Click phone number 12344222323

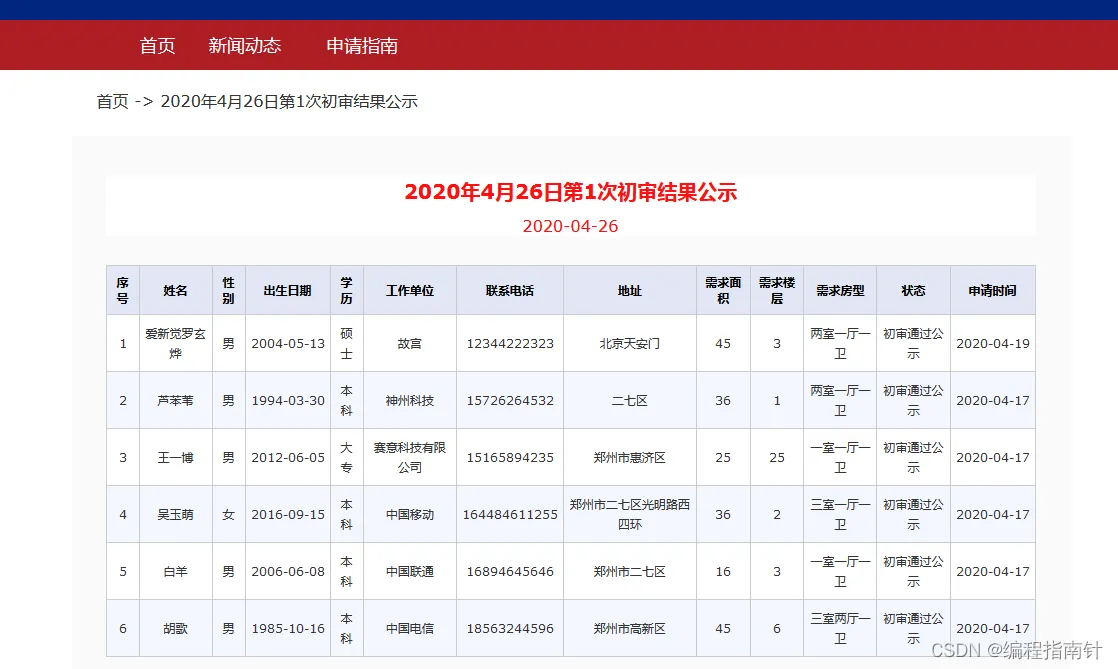pos(510,343)
